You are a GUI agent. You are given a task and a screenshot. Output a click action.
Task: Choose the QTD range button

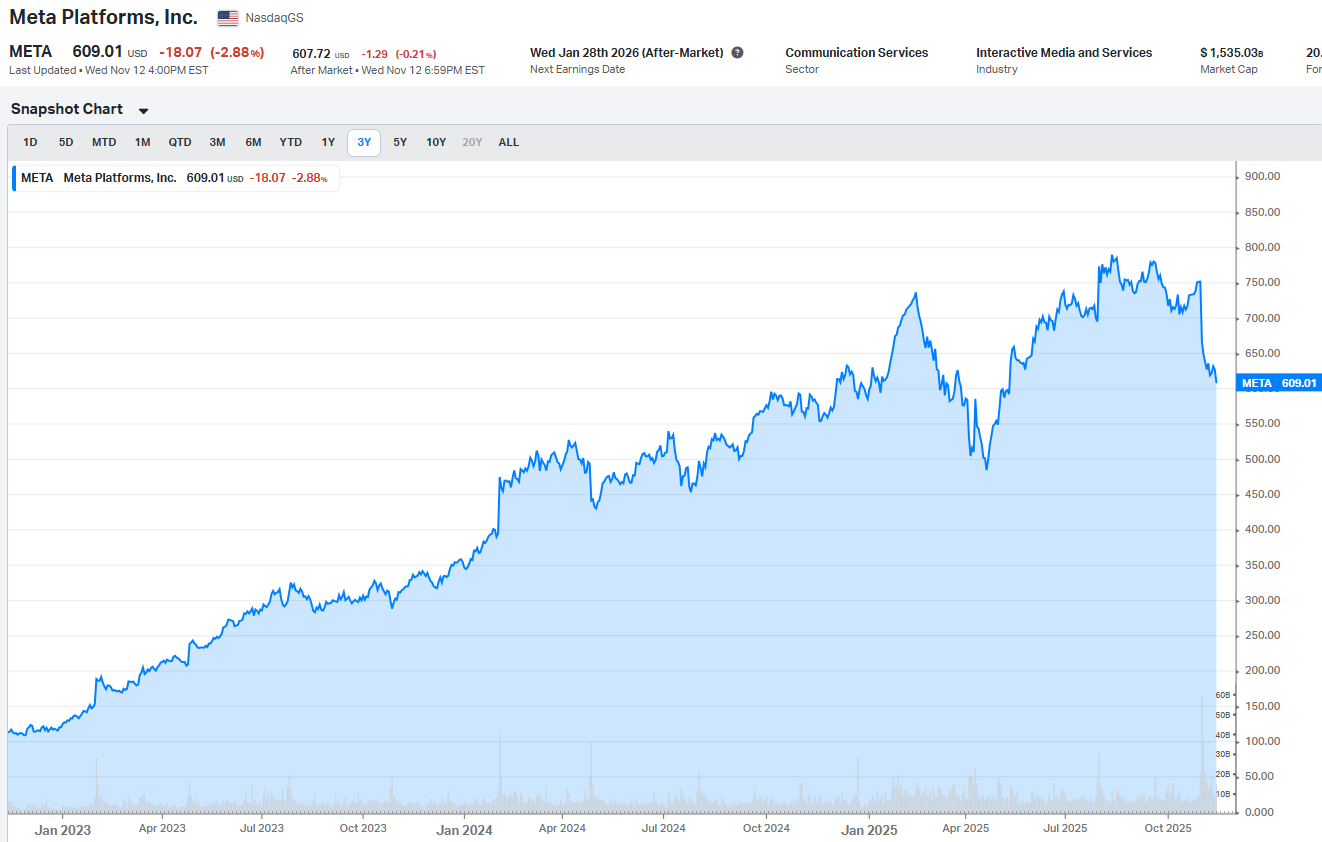[x=180, y=142]
